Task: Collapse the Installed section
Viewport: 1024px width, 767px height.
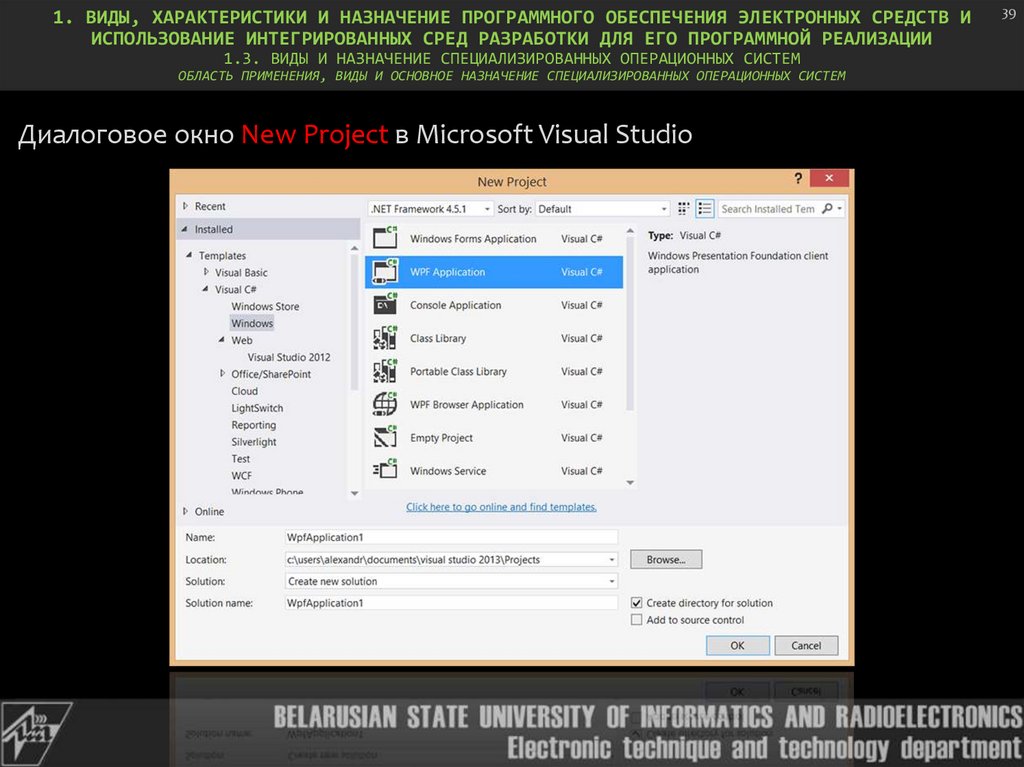Action: click(x=185, y=229)
